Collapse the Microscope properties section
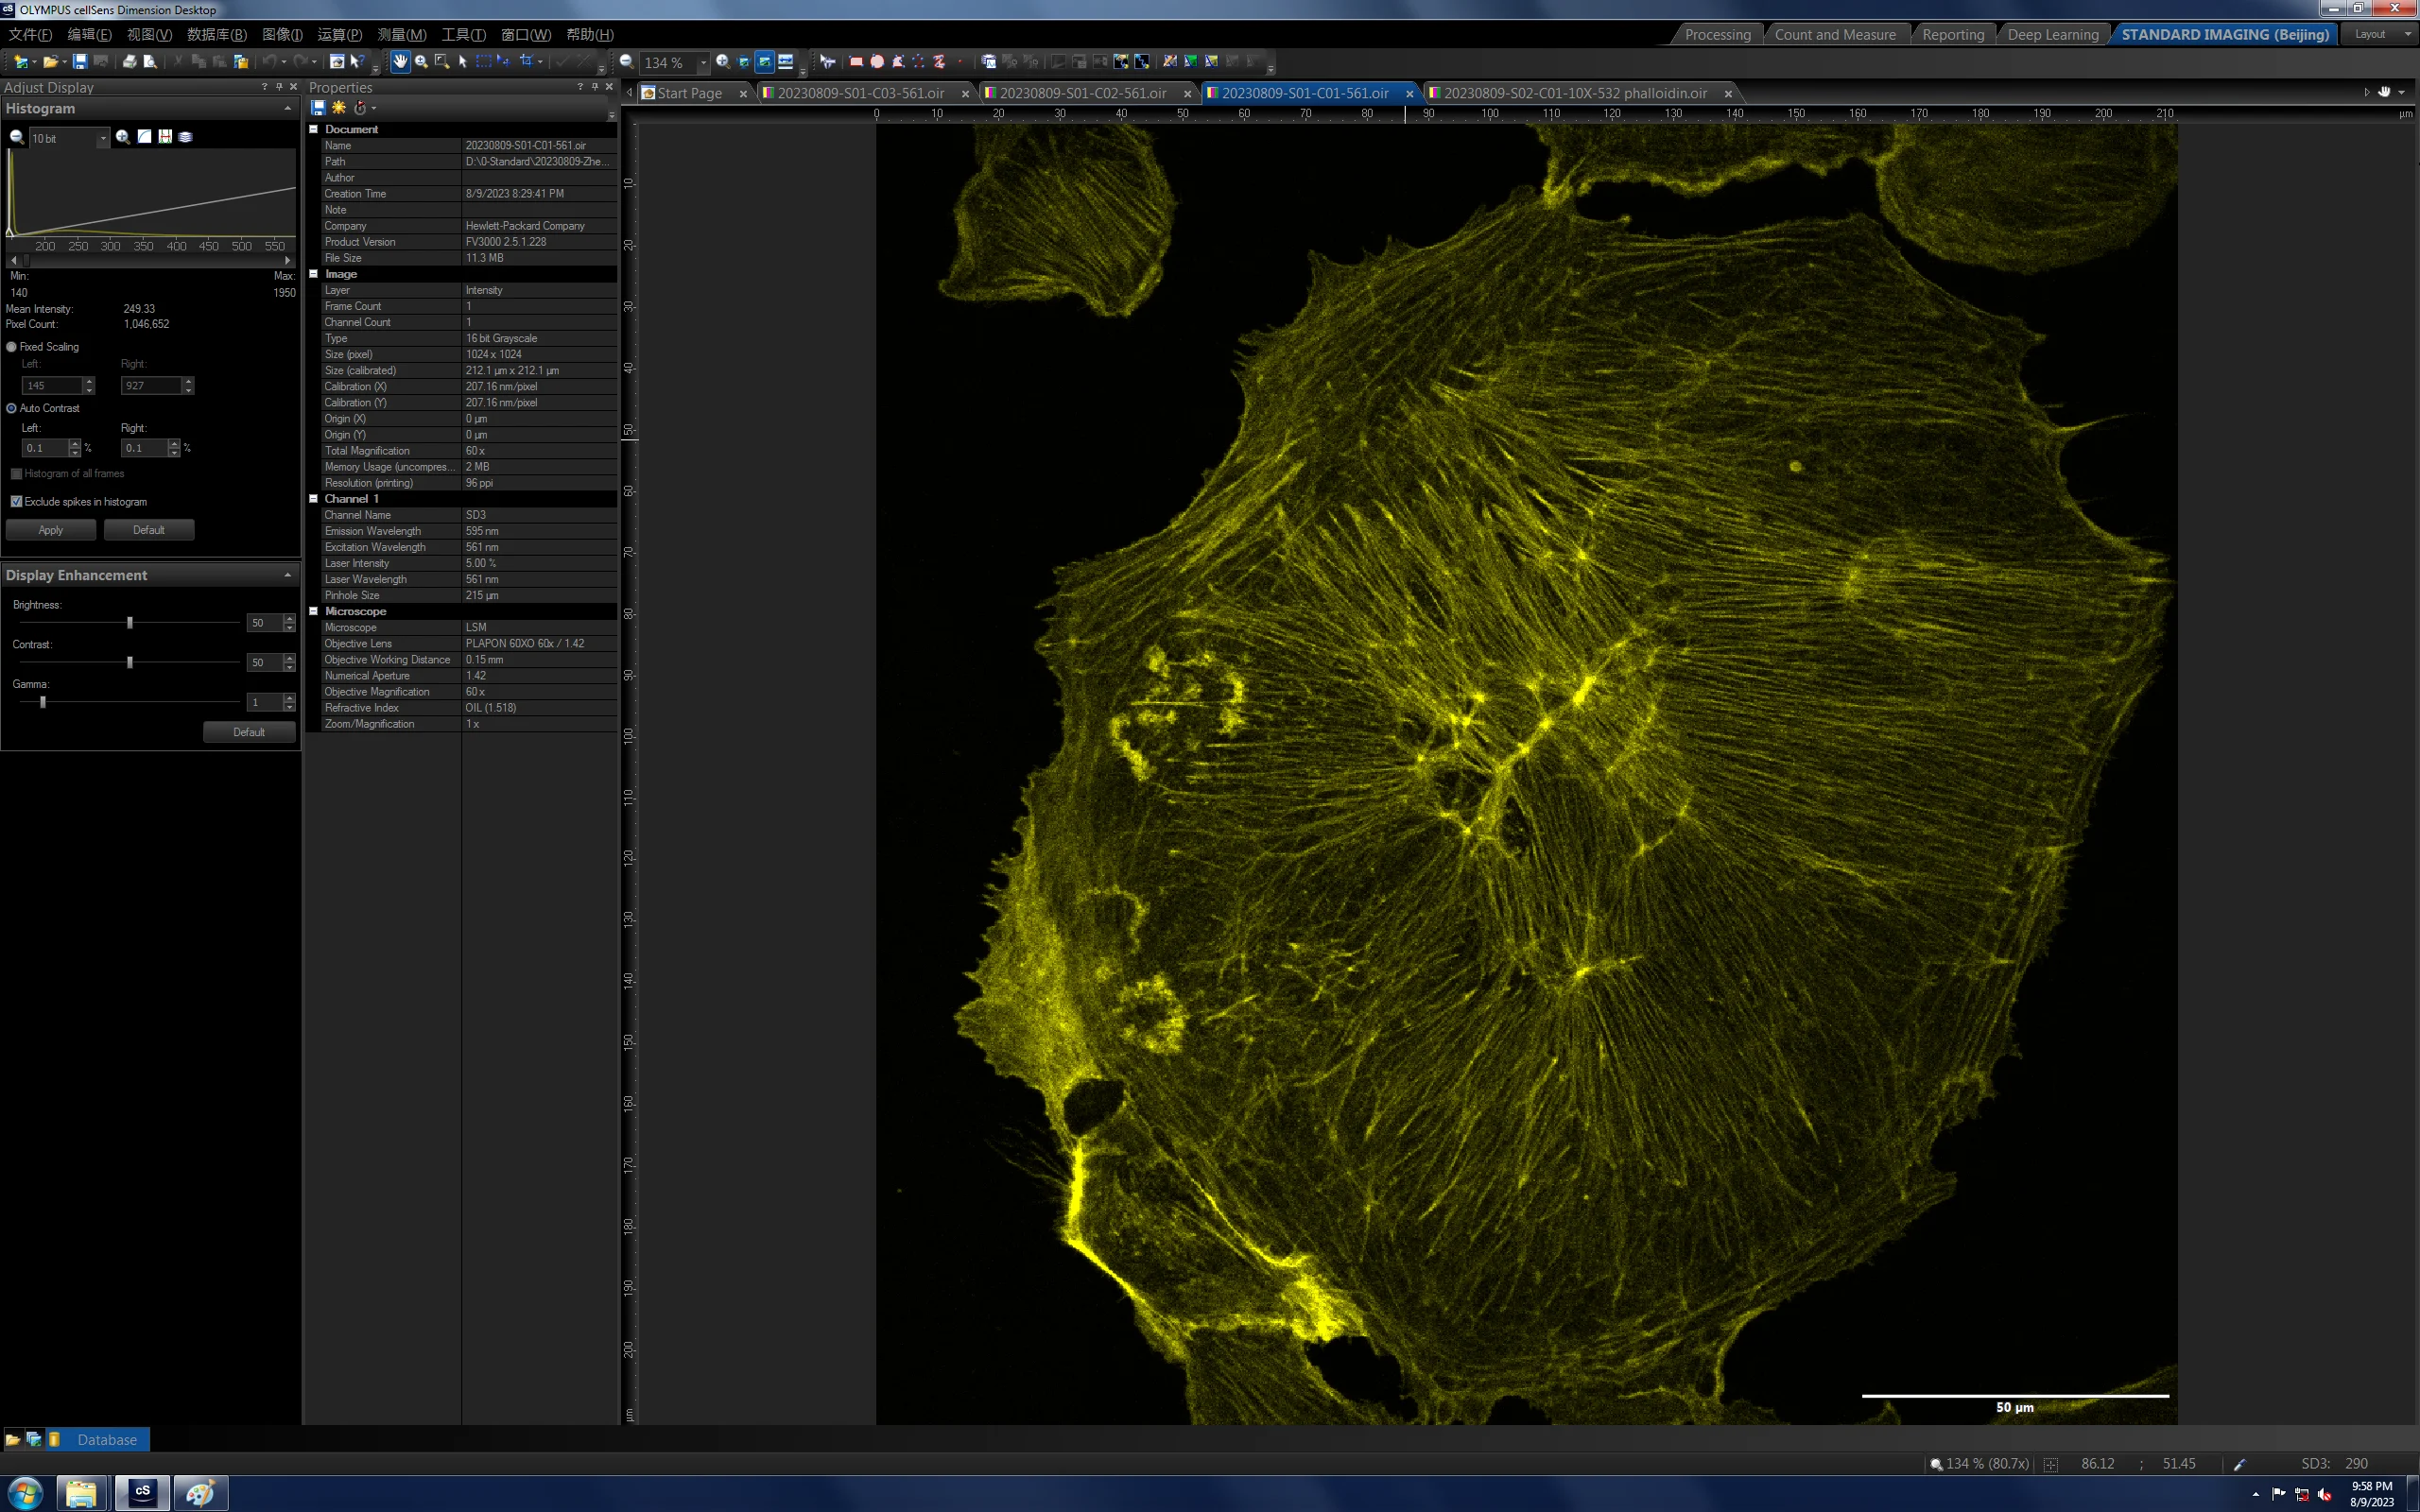Viewport: 2420px width, 1512px height. coord(313,611)
